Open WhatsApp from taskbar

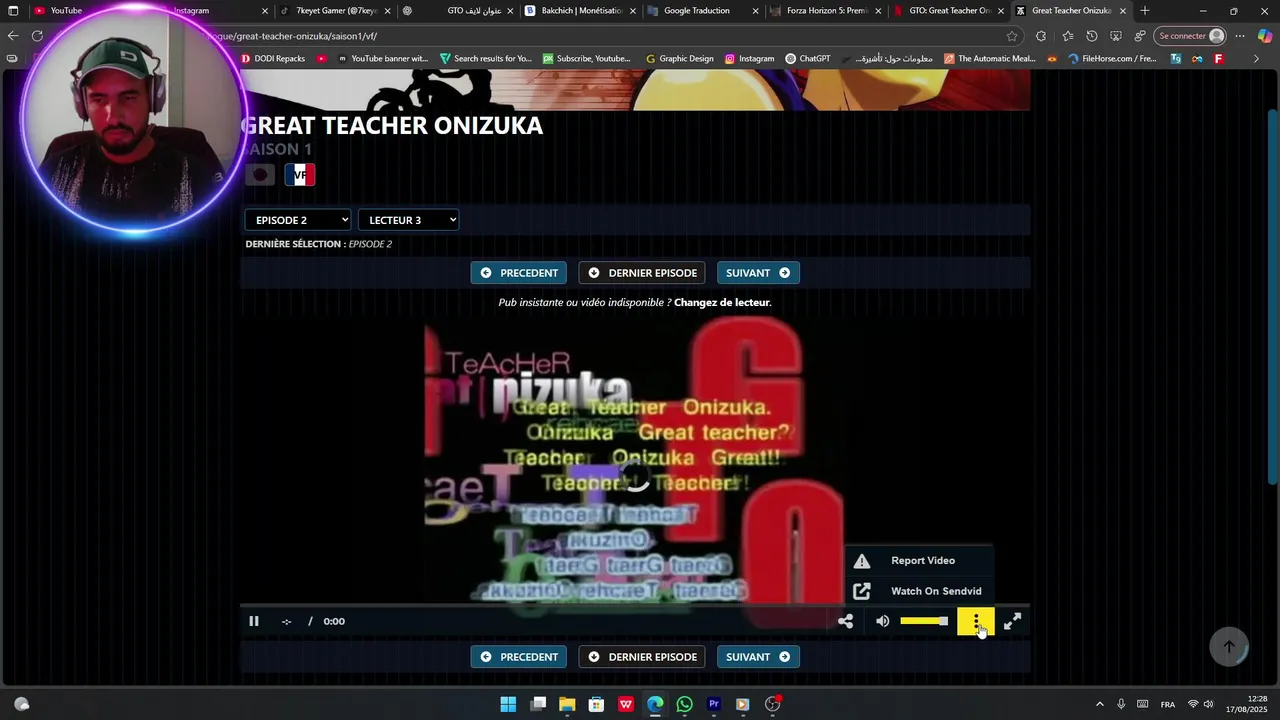(684, 704)
